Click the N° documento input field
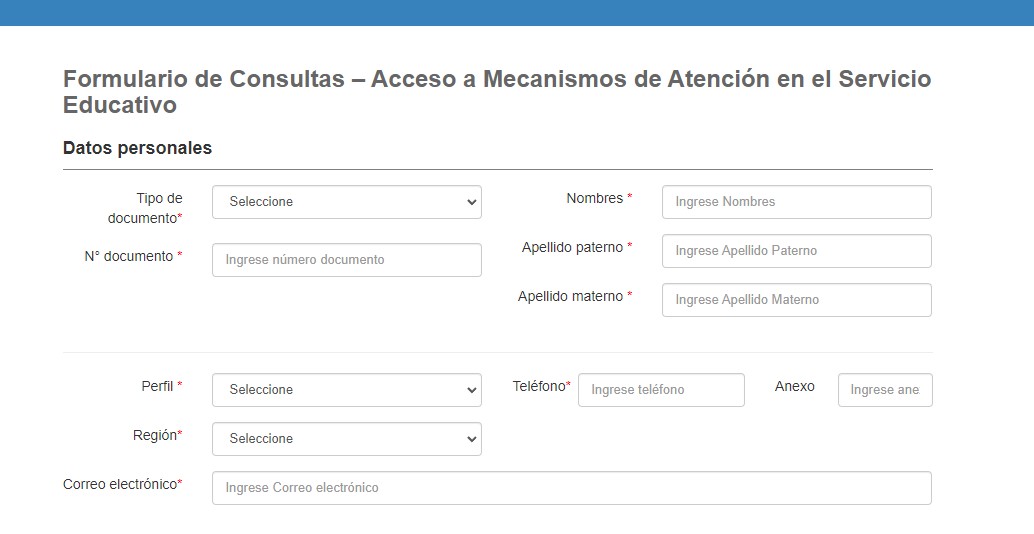 pyautogui.click(x=346, y=260)
